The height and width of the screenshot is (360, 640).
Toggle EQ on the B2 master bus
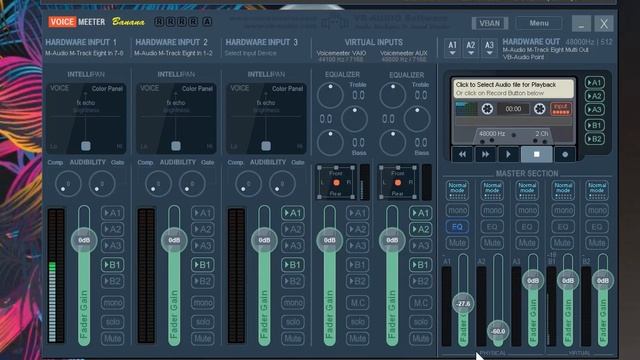pyautogui.click(x=597, y=227)
